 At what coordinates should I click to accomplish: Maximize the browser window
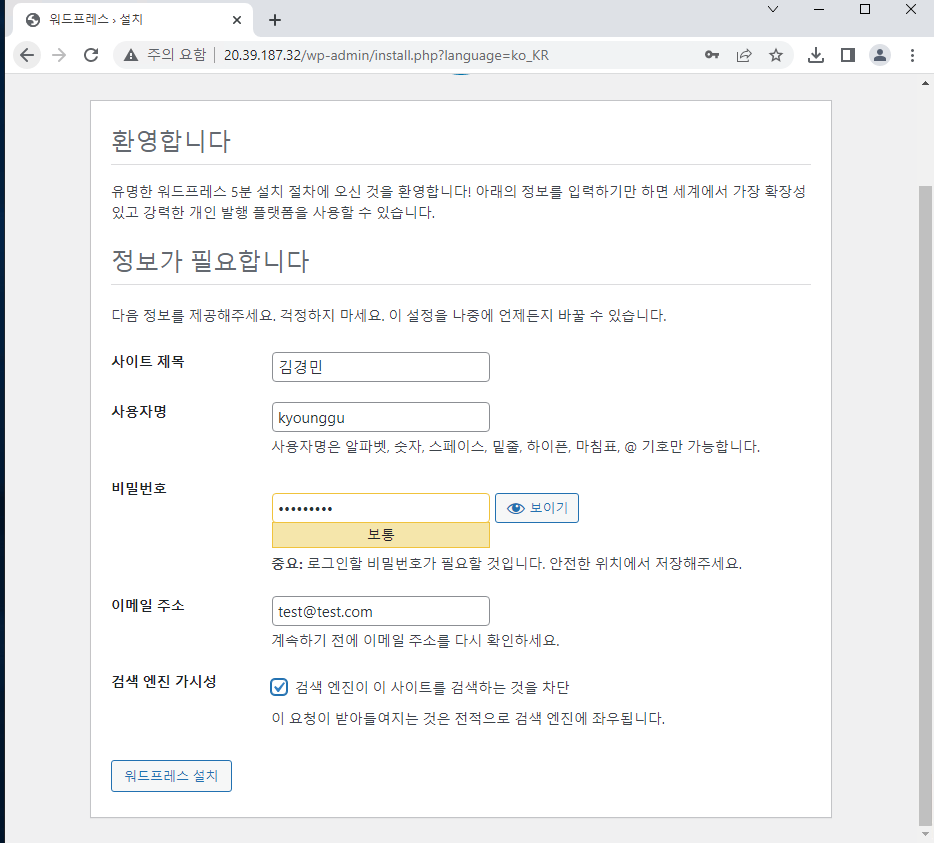click(x=865, y=9)
